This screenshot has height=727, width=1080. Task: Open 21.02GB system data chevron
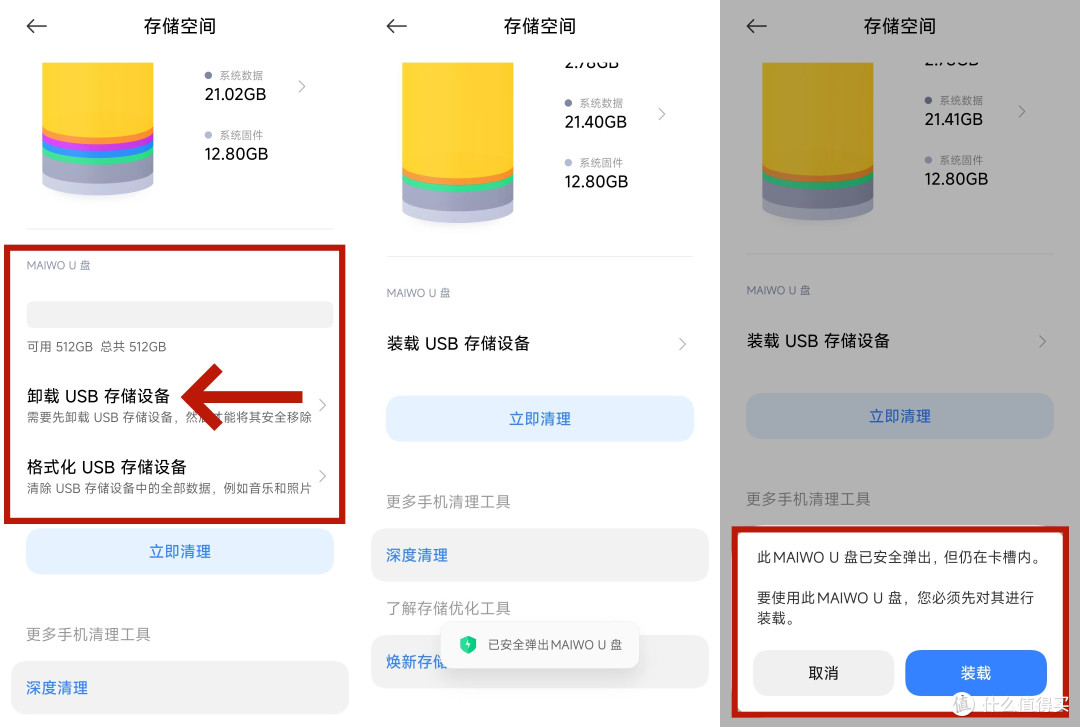point(302,86)
